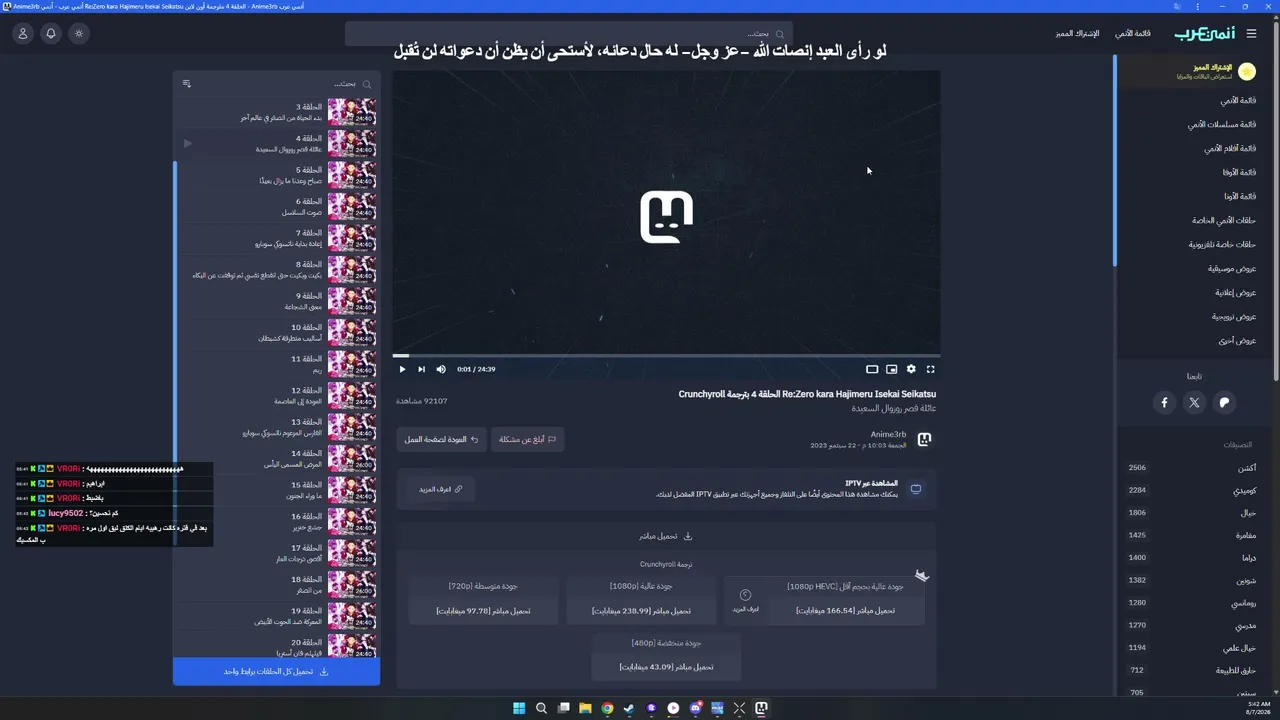Screen dimensions: 1280x720
Task: Download the 1080p HEVC version (166.54 MB)
Action: [x=846, y=611]
